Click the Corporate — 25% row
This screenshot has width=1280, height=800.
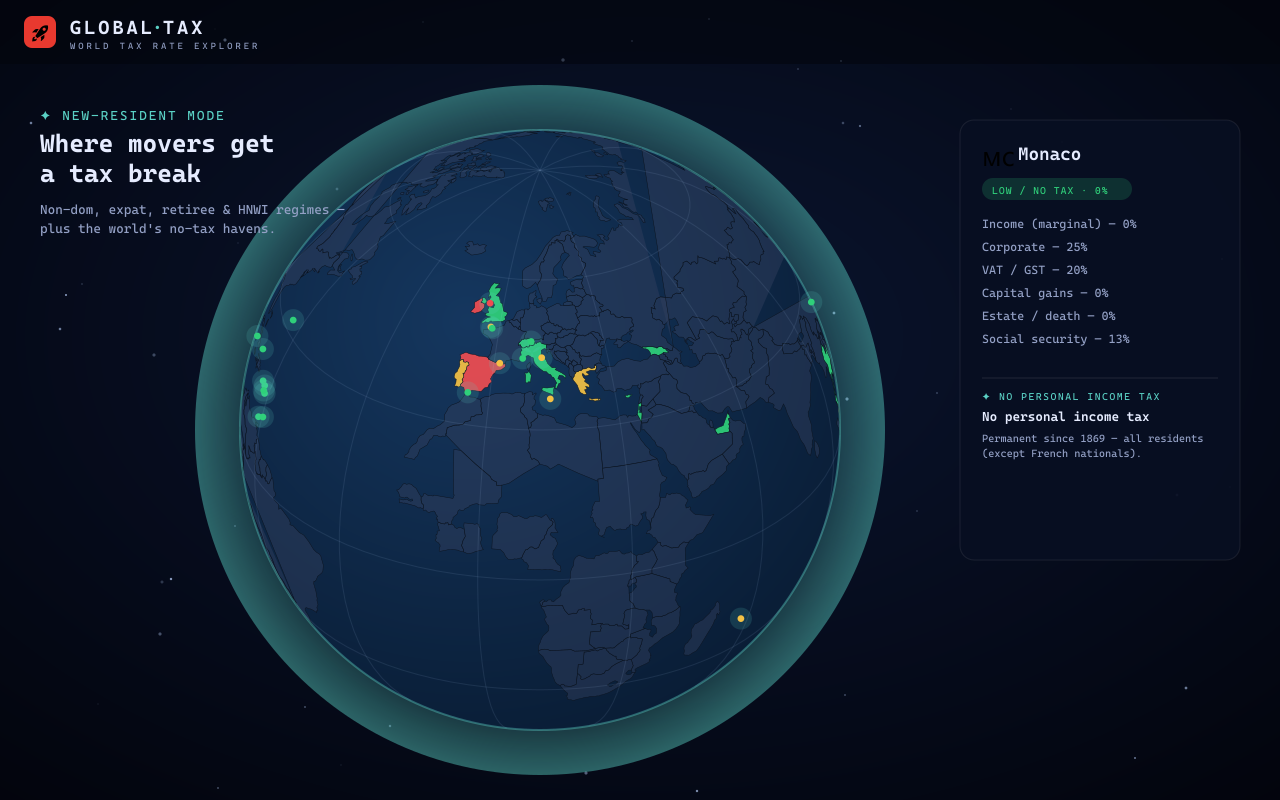point(1035,247)
